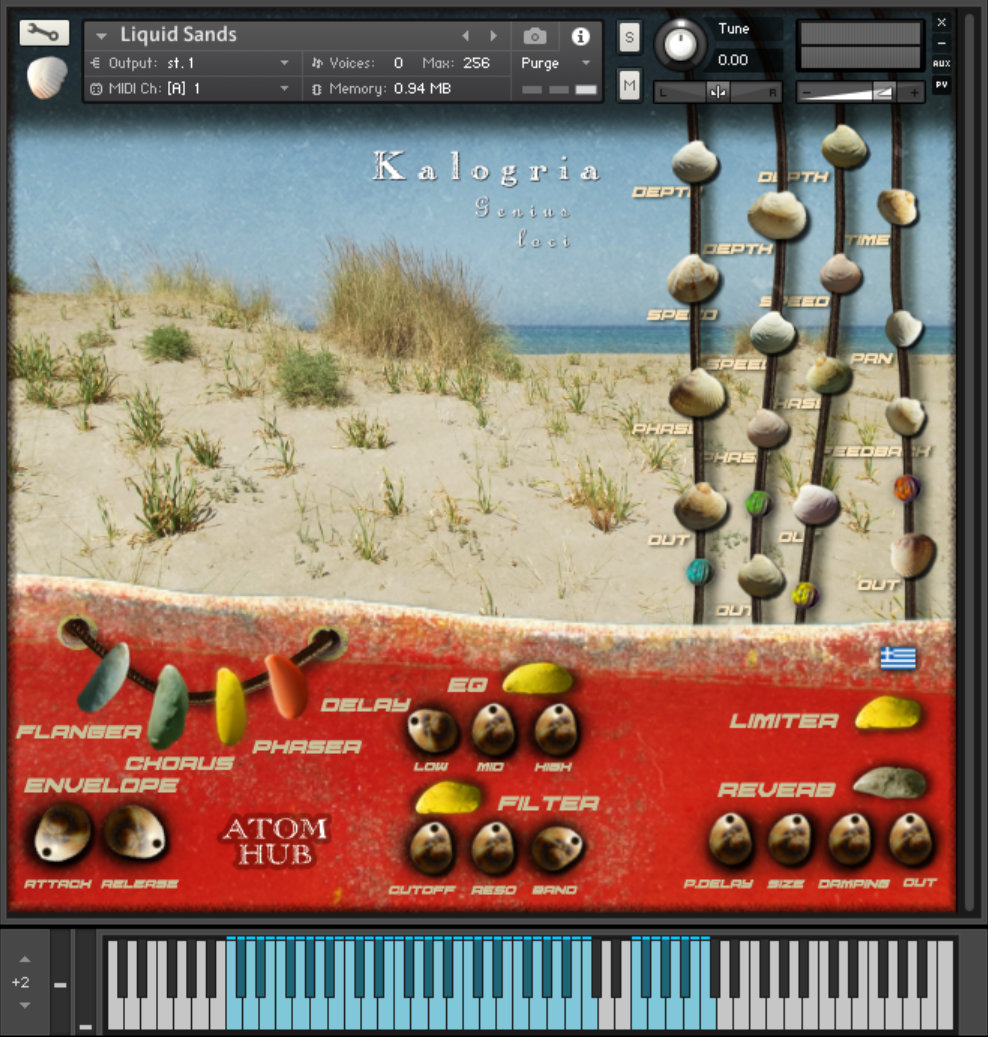Click the Max voices value 256
The image size is (988, 1037).
point(476,63)
